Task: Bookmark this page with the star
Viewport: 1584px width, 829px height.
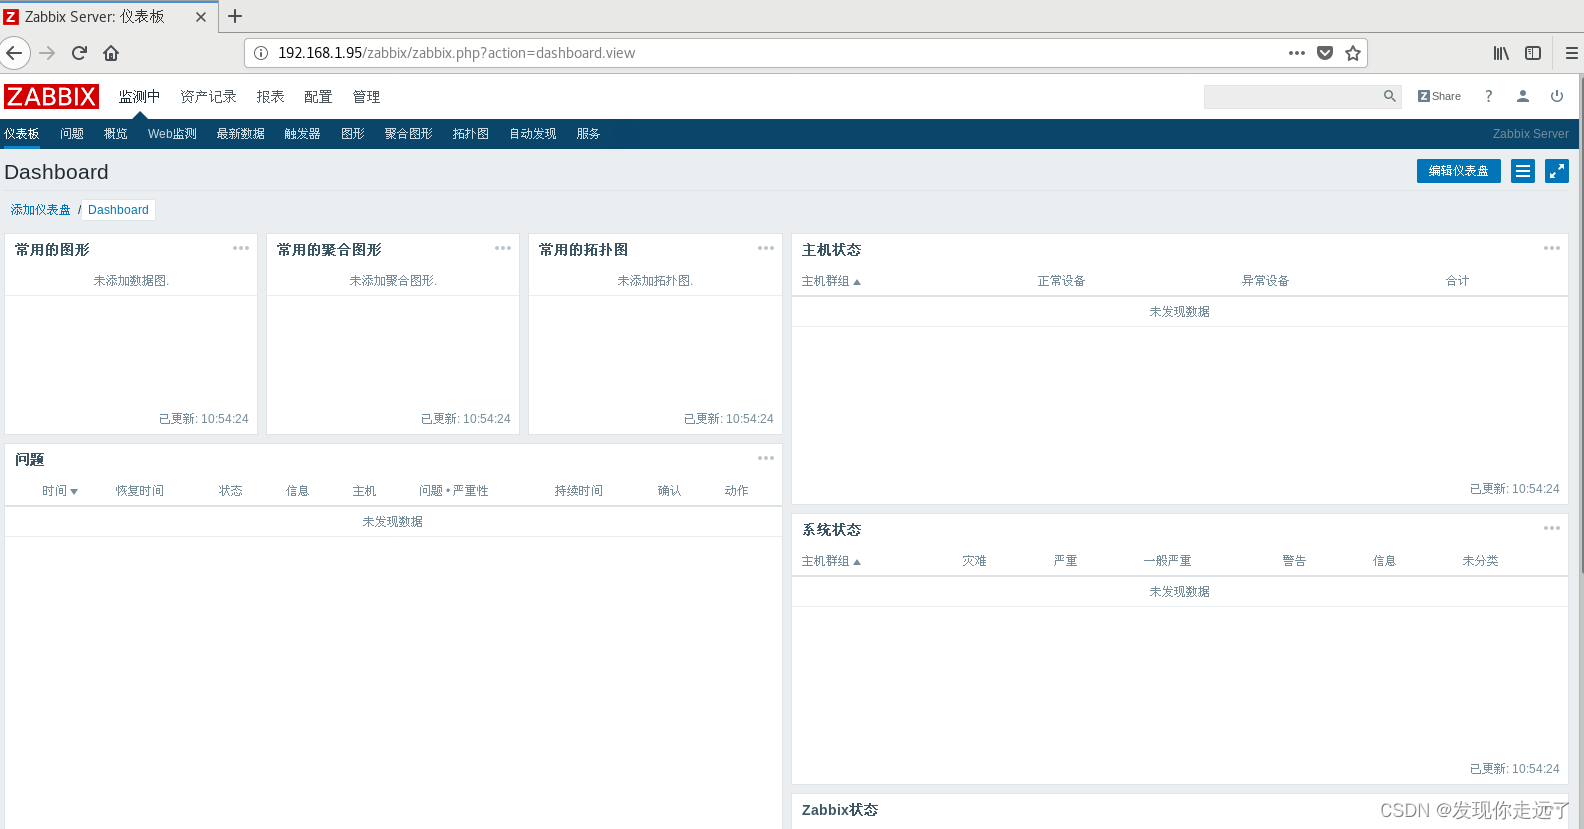Action: [x=1353, y=53]
